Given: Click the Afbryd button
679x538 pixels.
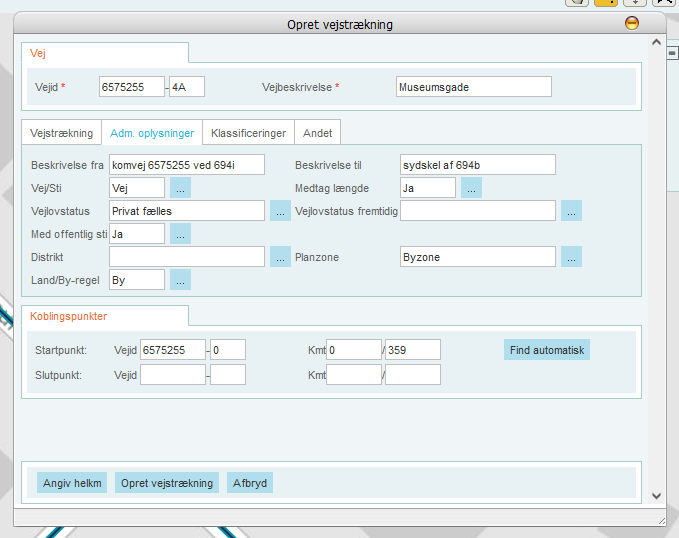Looking at the screenshot, I should tap(250, 483).
